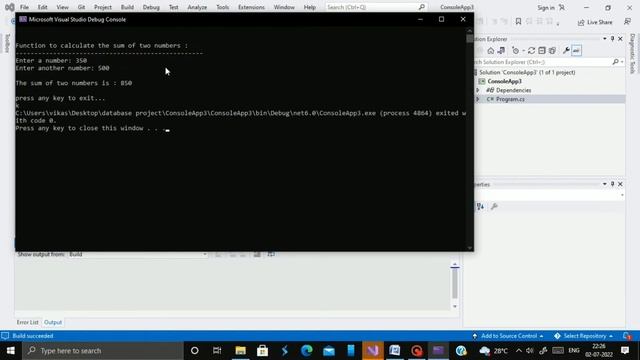The image size is (640, 360).
Task: Click Select Repository in status bar
Action: (x=584, y=336)
